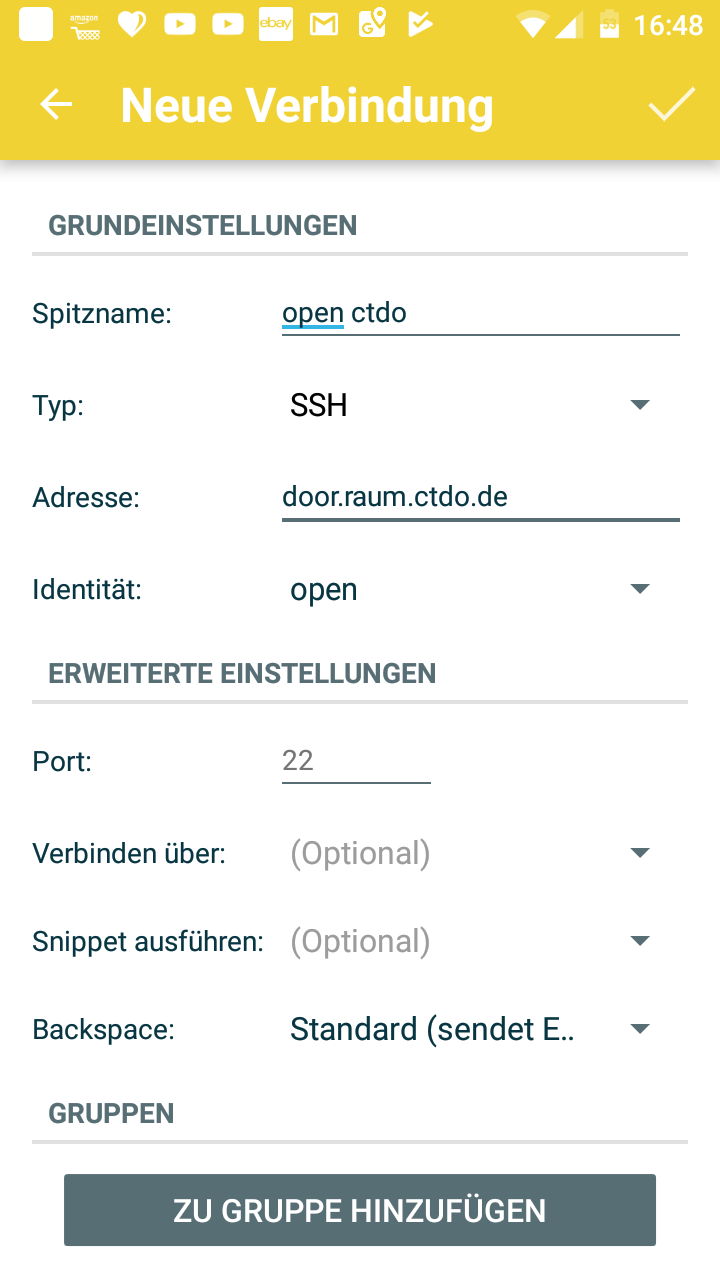This screenshot has width=720, height=1280.
Task: Open the Verbinden über dropdown
Action: click(470, 853)
